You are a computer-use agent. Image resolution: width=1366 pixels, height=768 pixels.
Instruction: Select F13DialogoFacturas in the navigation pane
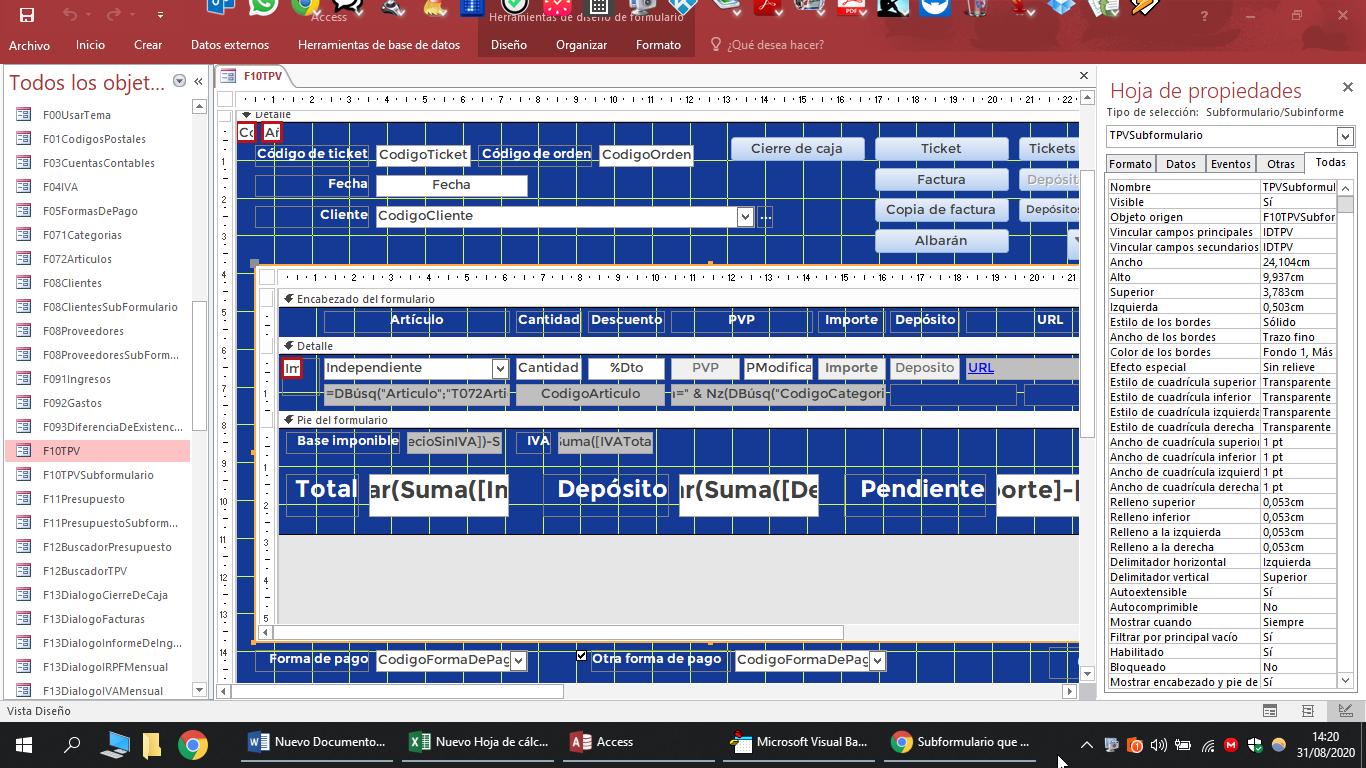[x=93, y=619]
